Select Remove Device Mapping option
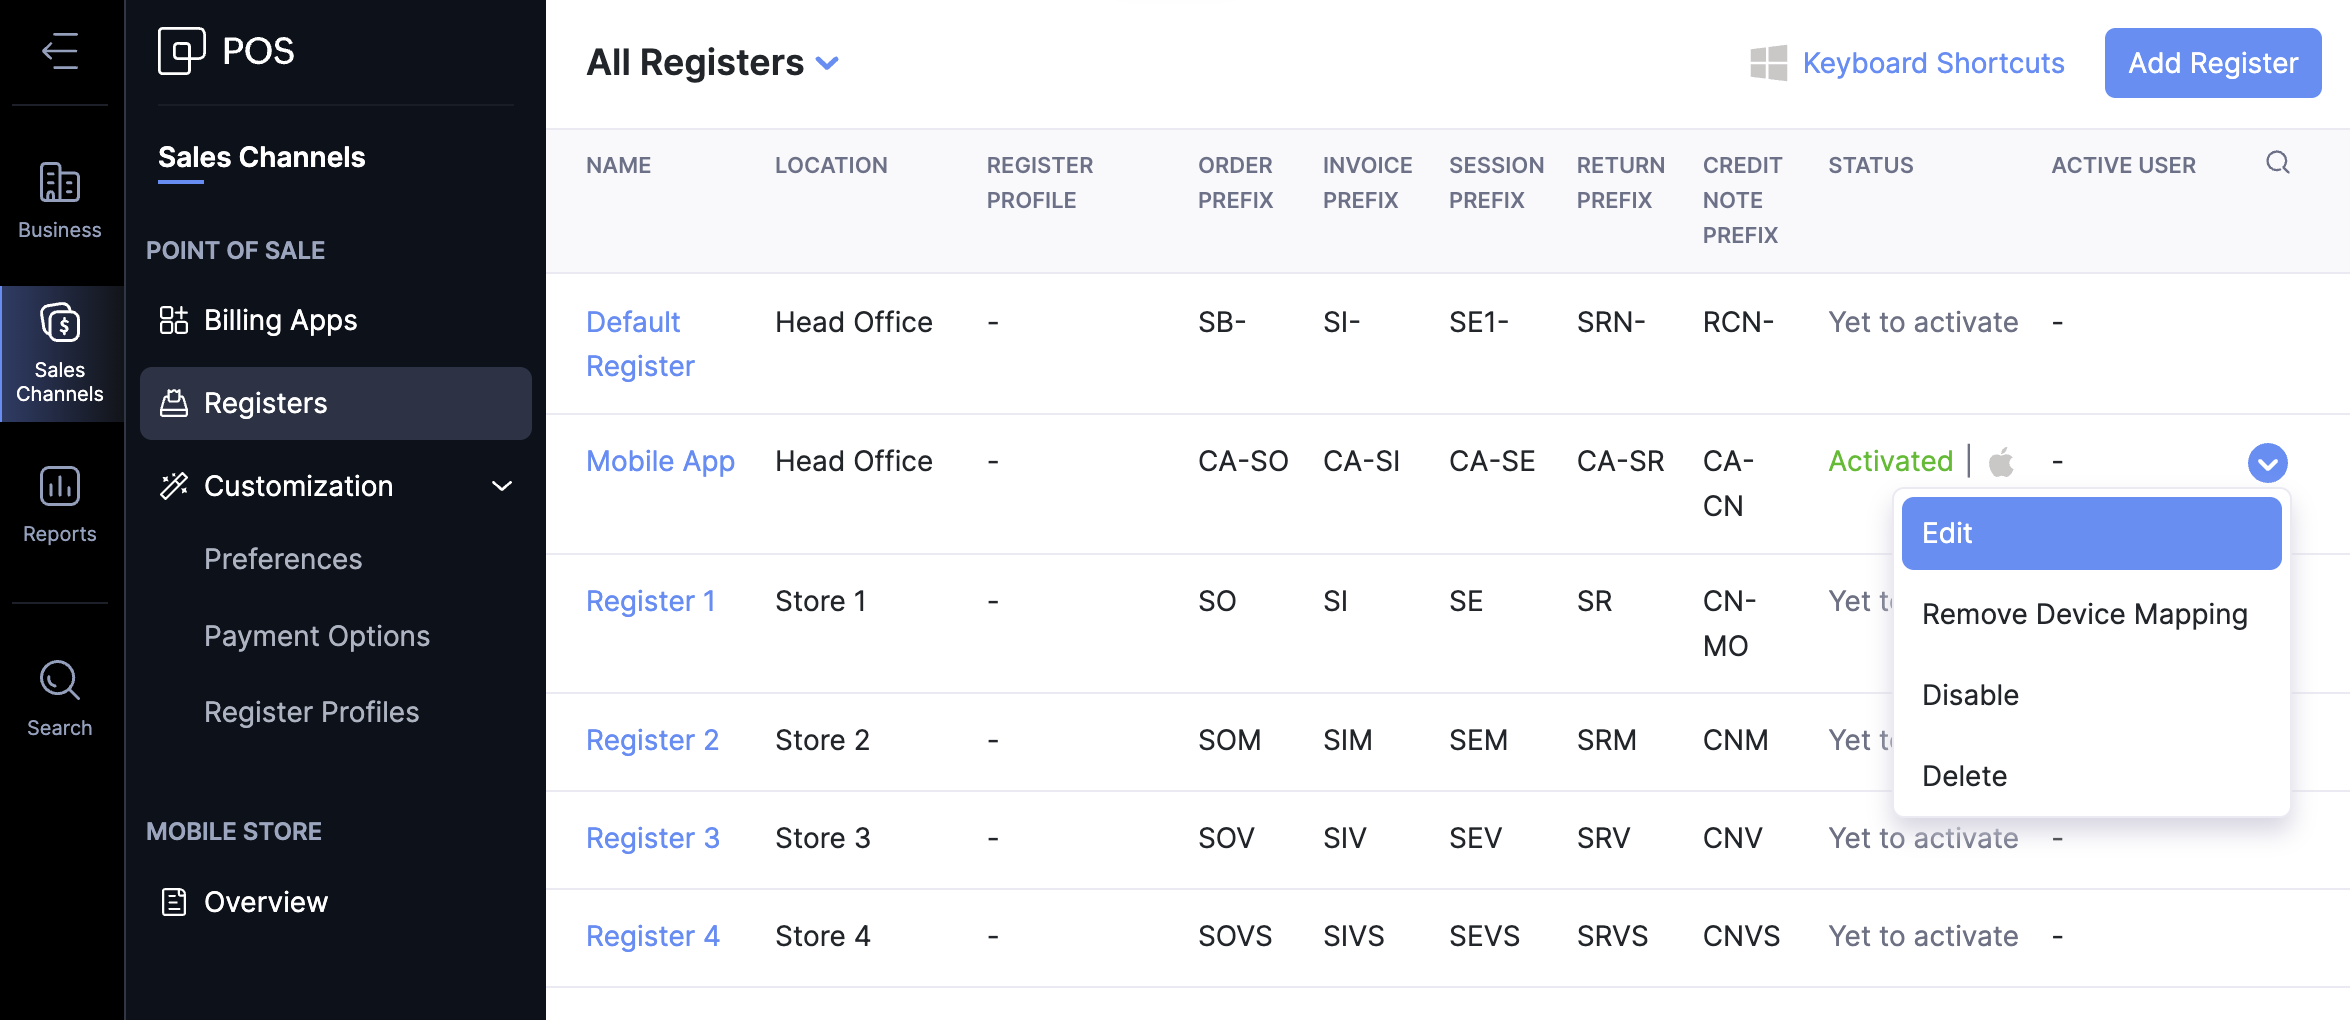 pos(2084,614)
